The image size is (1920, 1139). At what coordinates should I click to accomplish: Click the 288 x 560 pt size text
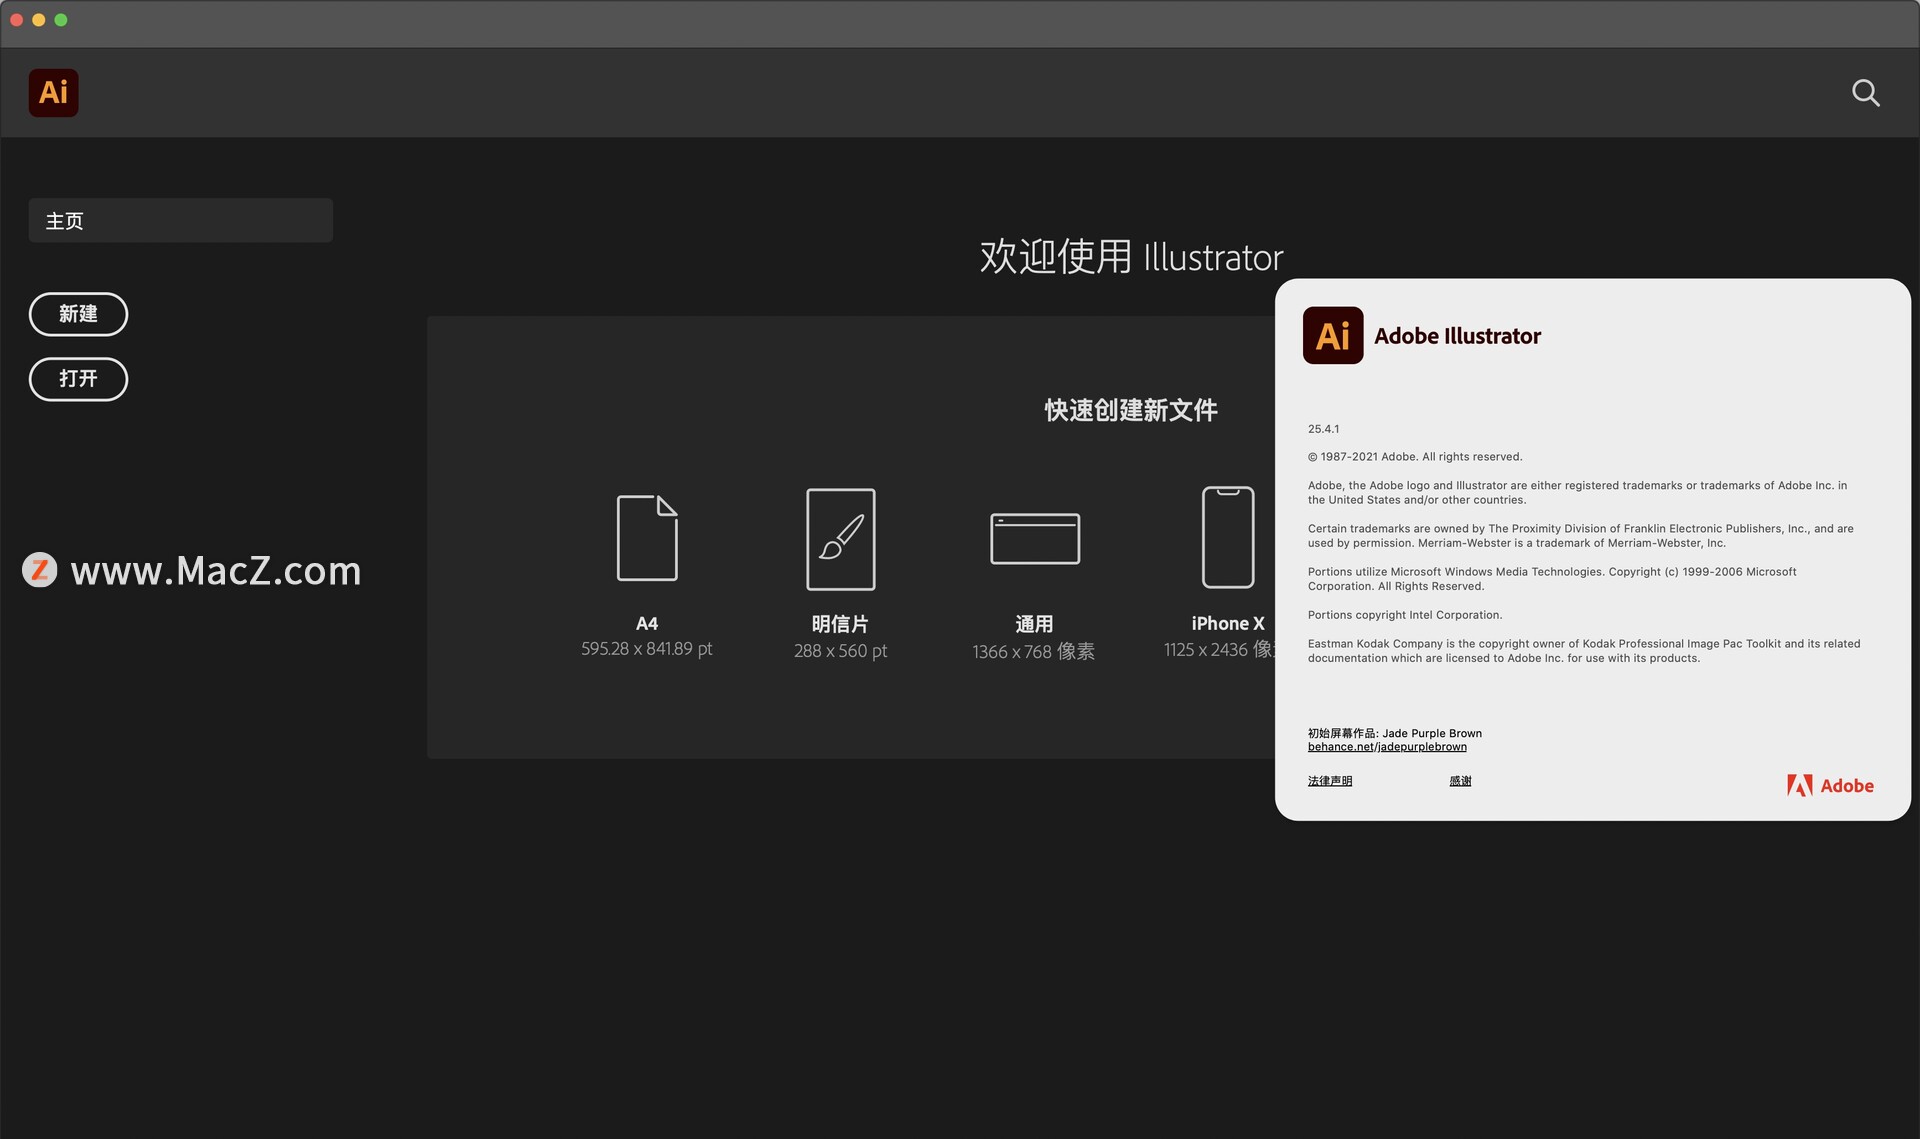pos(840,651)
